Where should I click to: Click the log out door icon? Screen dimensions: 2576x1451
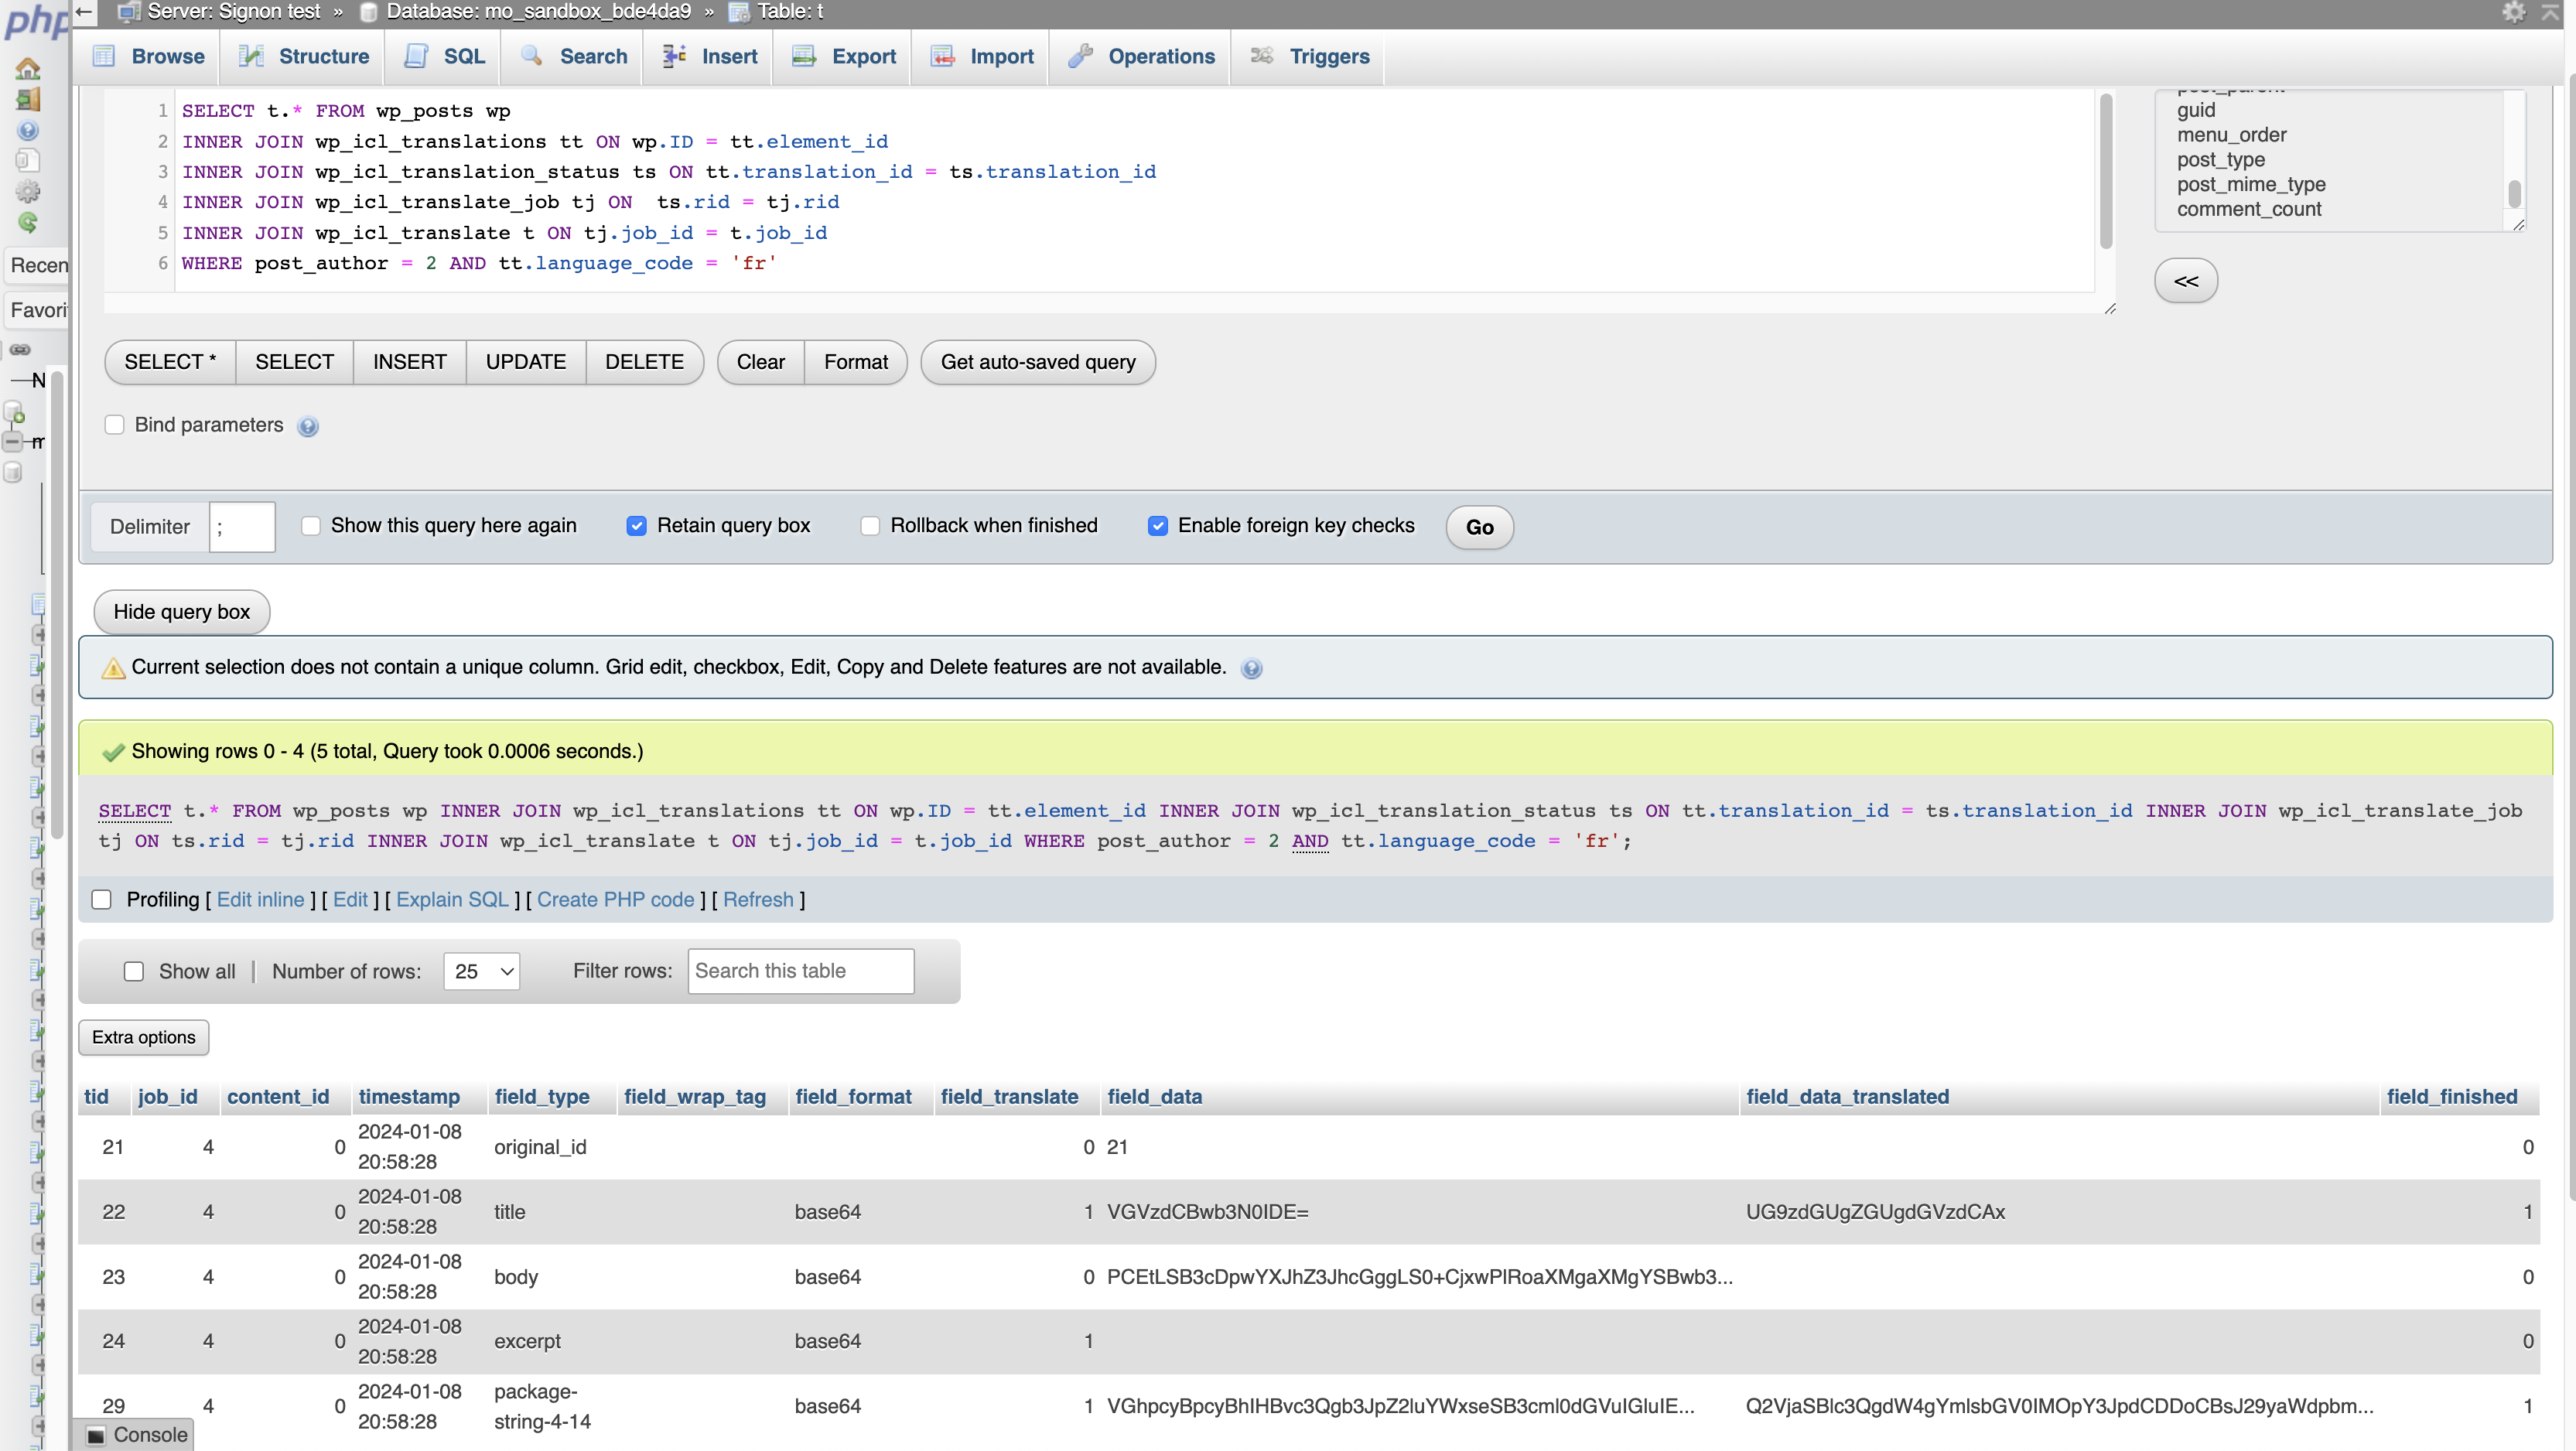tap(28, 99)
